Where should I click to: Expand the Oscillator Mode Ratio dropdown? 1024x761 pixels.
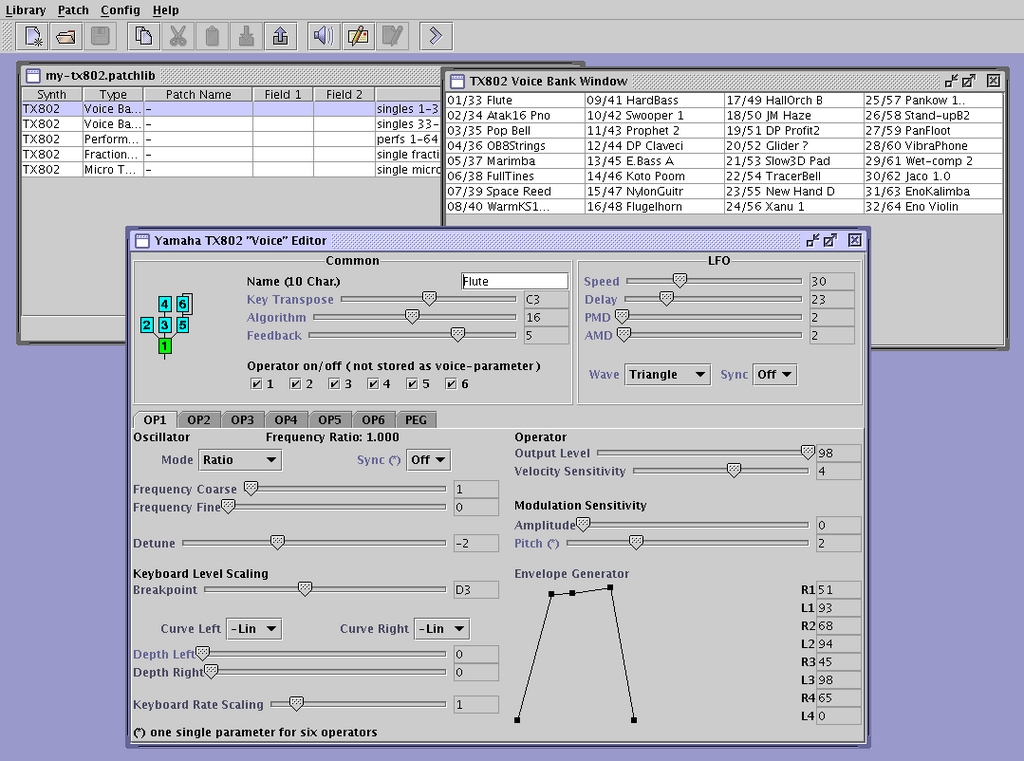[240, 460]
